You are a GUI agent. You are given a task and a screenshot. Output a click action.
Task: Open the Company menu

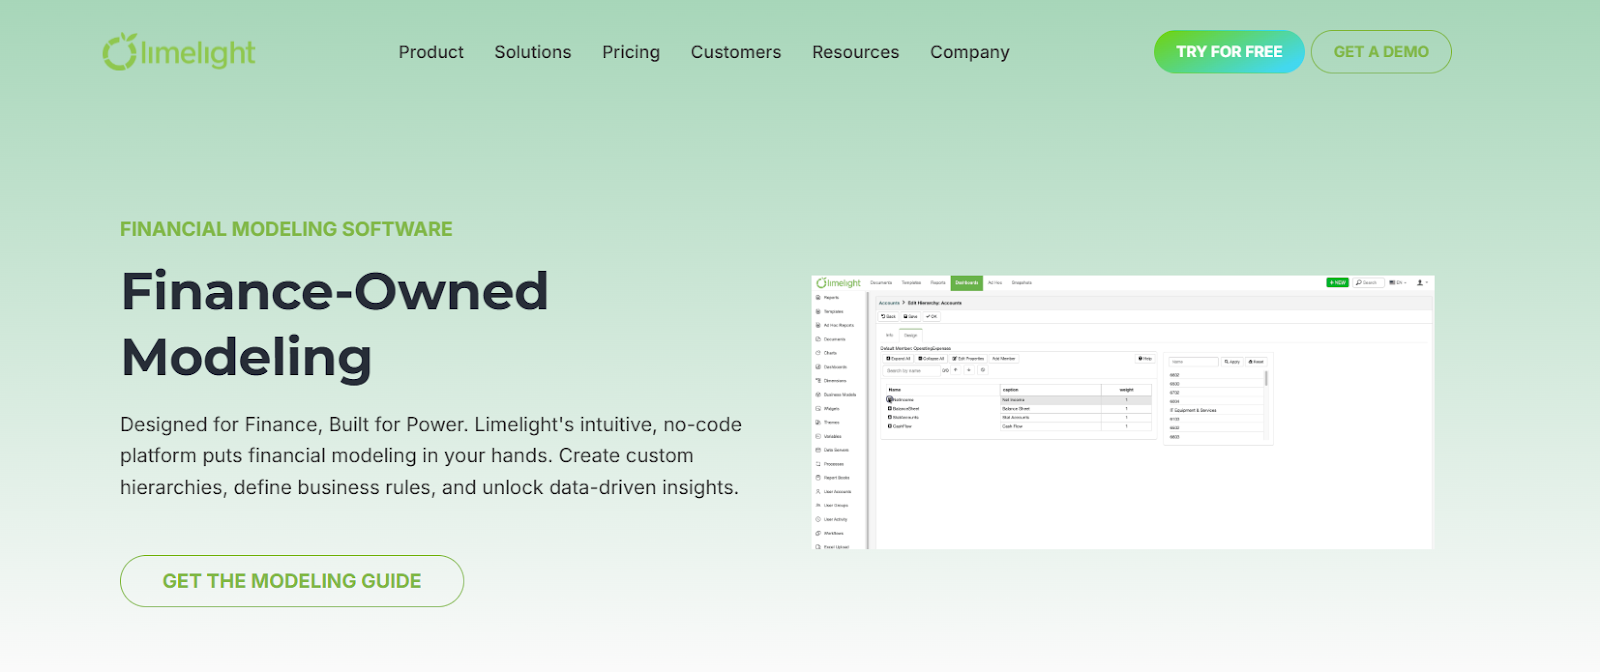[x=970, y=52]
